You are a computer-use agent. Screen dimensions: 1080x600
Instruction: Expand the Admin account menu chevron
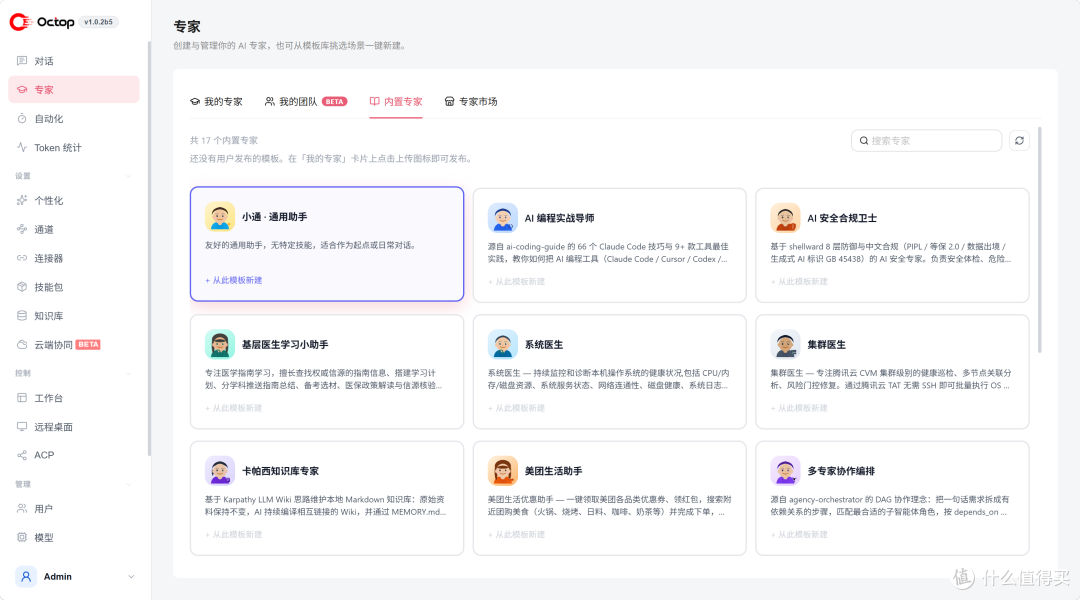pos(131,577)
